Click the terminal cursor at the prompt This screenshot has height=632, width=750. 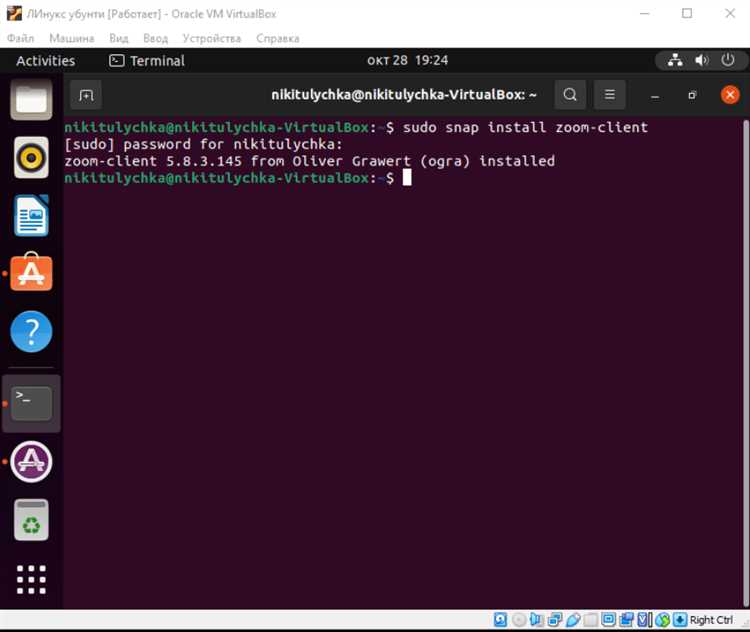[x=407, y=177]
